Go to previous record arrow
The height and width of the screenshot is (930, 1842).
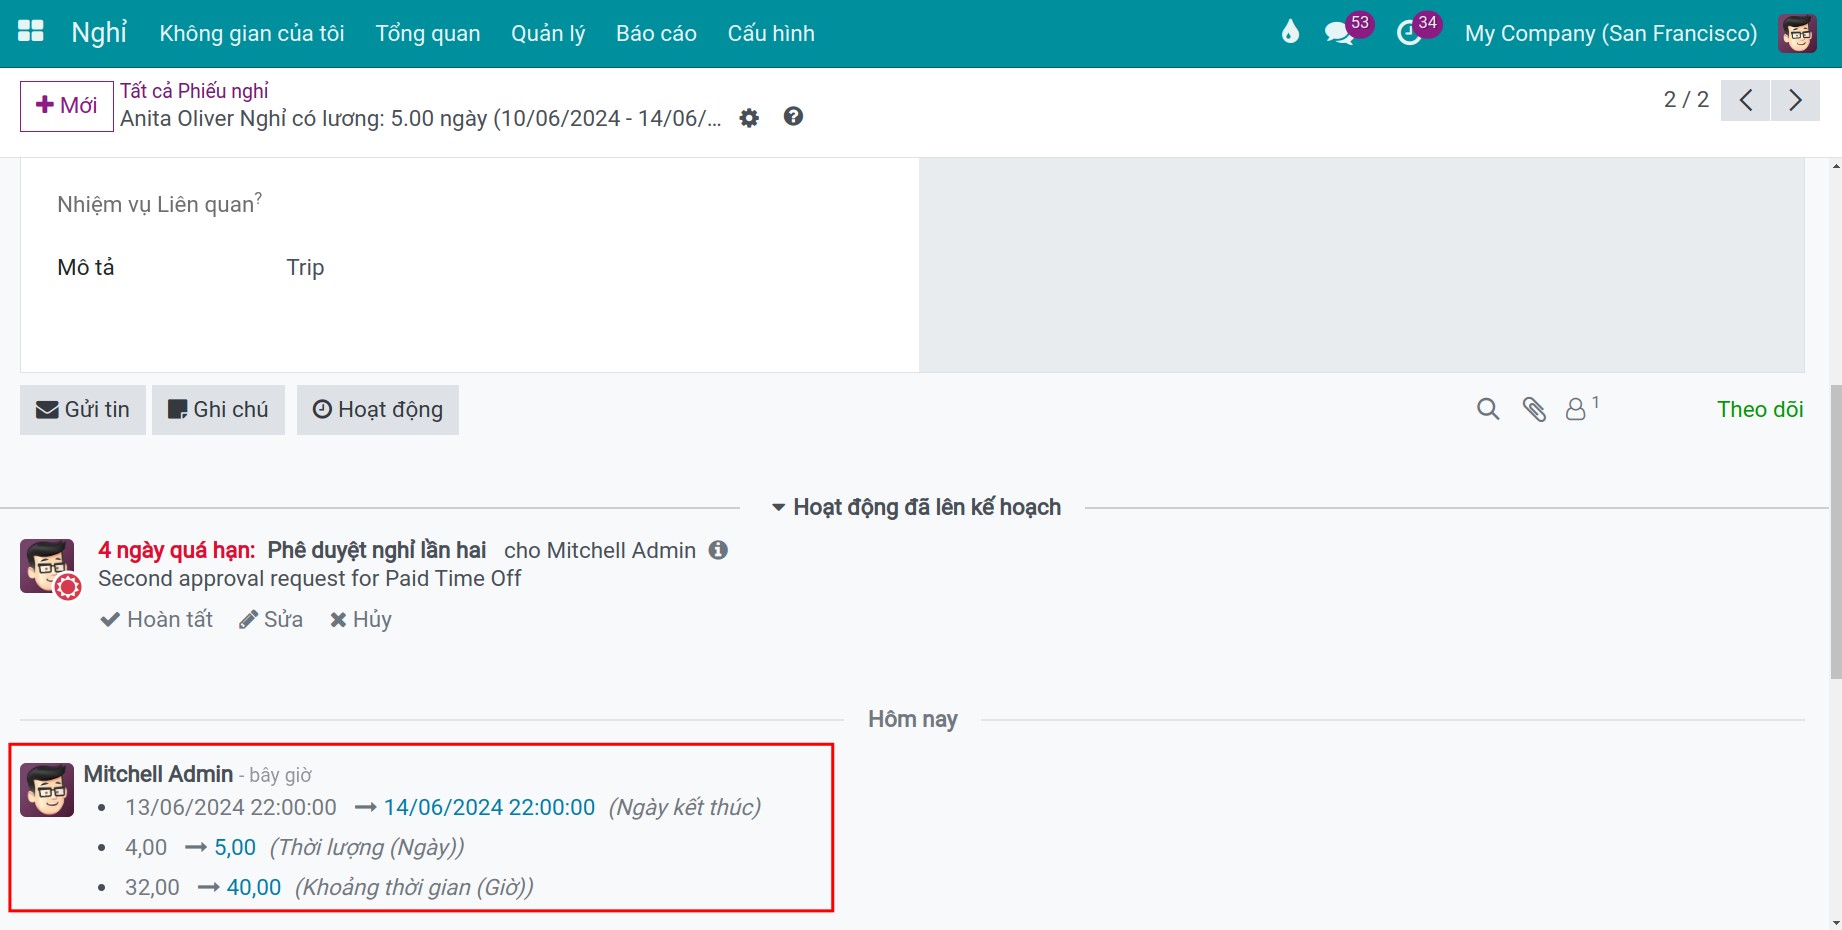point(1746,100)
